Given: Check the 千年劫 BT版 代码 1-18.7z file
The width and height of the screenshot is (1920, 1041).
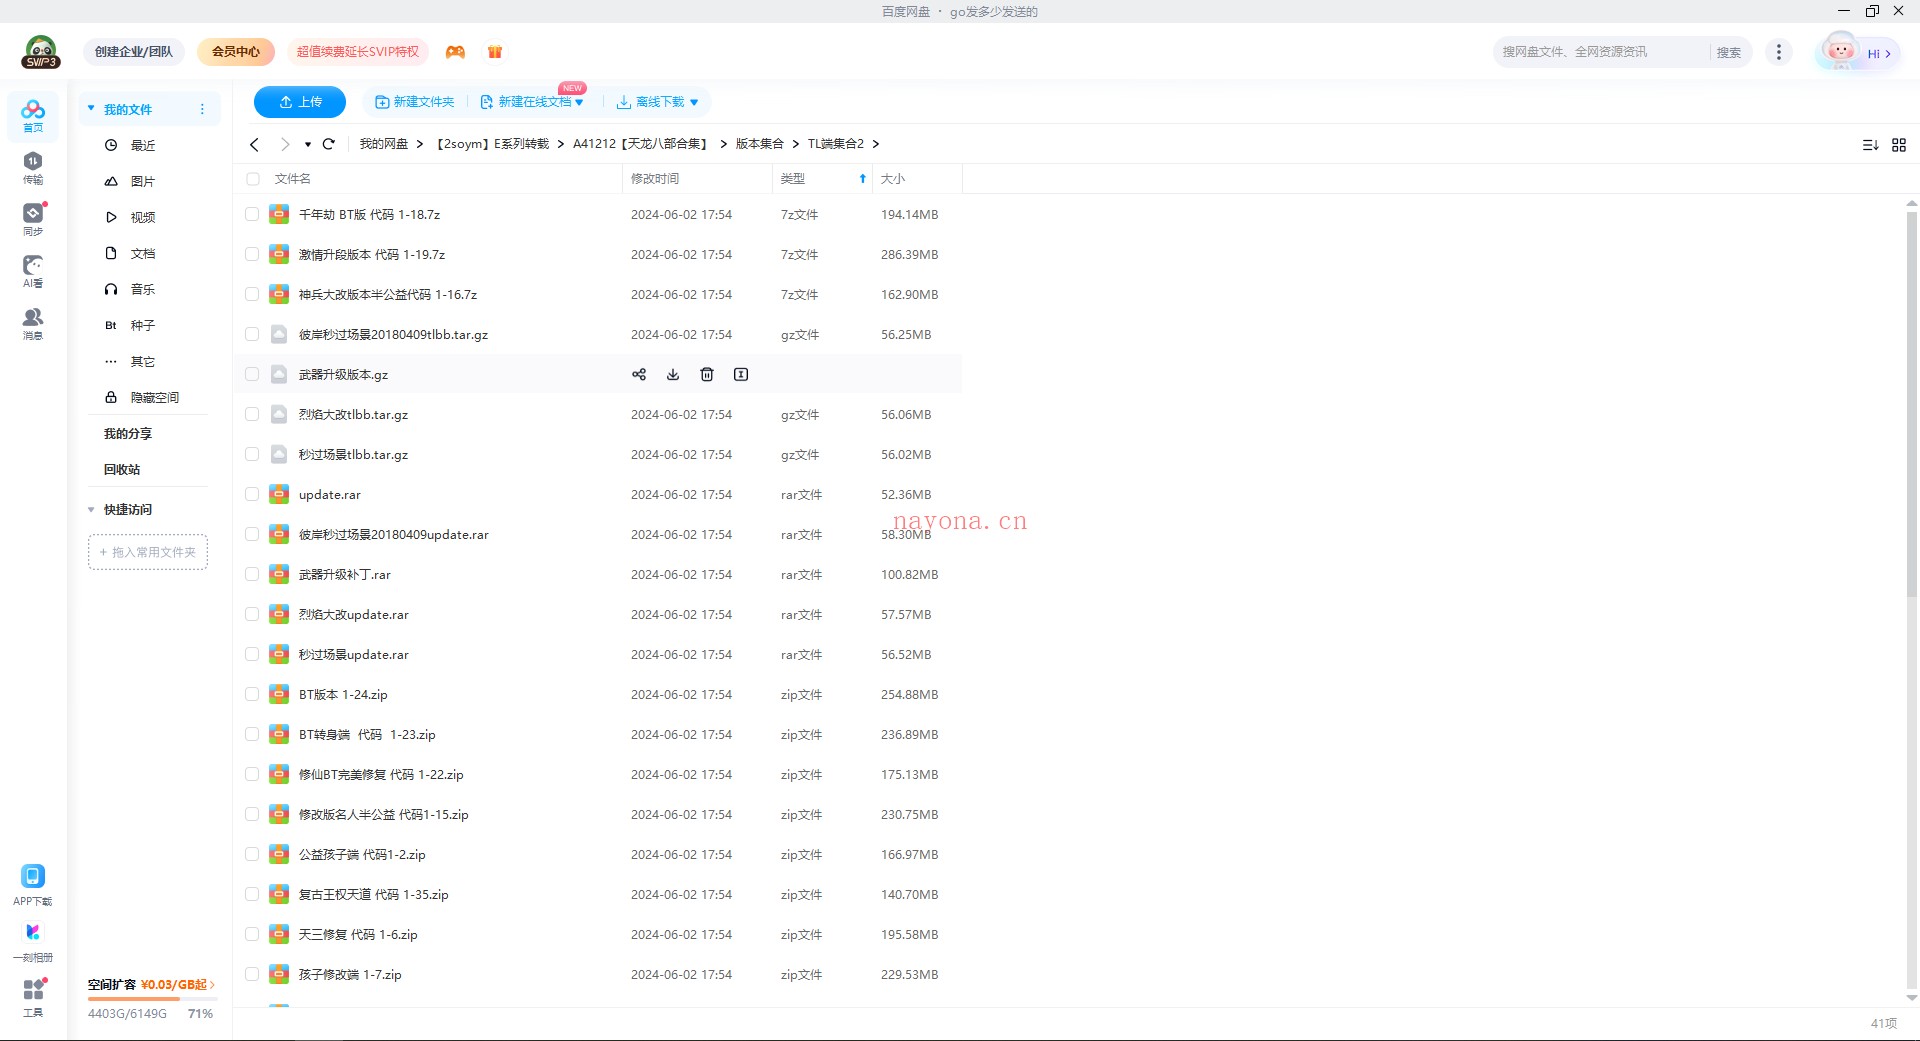Looking at the screenshot, I should [252, 214].
